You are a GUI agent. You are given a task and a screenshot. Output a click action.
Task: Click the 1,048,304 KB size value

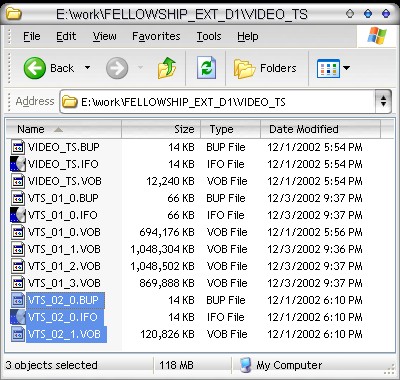tap(162, 249)
